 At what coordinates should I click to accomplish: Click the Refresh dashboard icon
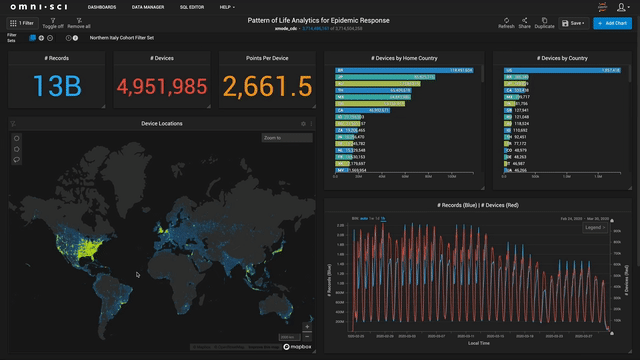click(x=506, y=23)
